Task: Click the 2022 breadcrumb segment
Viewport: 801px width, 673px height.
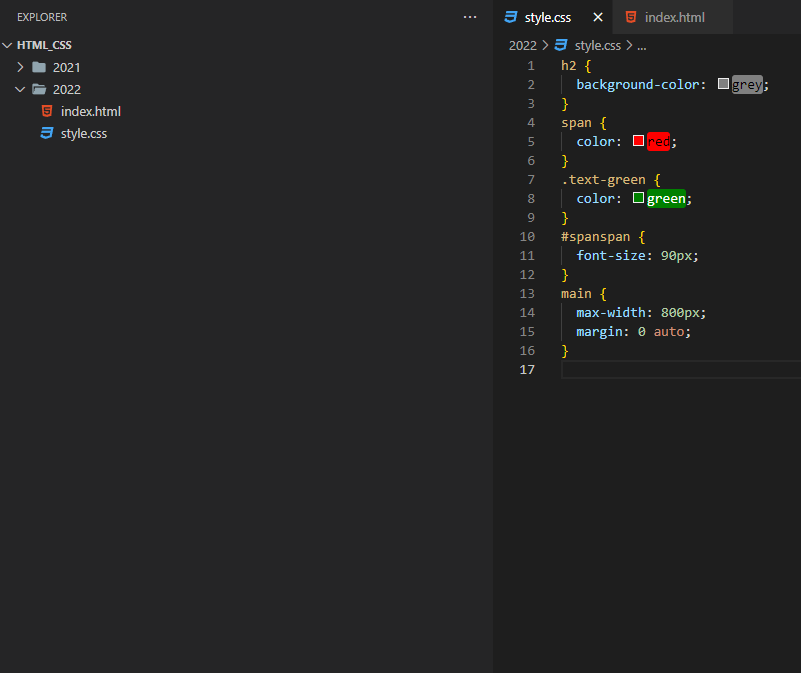Action: tap(522, 45)
